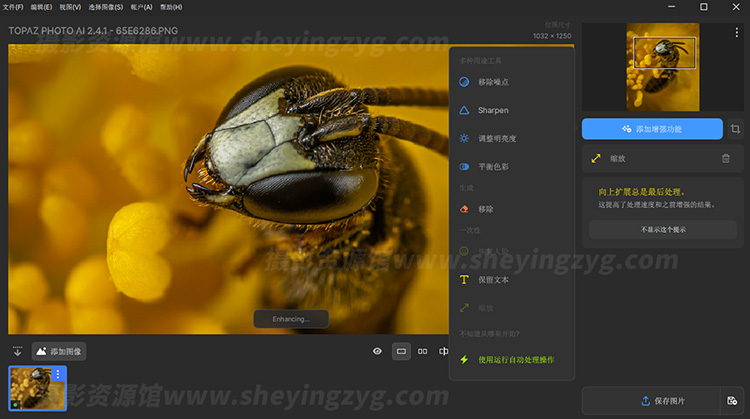Pick the Adjust Lighting (调整明亮度) option
The image size is (750, 419).
[x=496, y=138]
